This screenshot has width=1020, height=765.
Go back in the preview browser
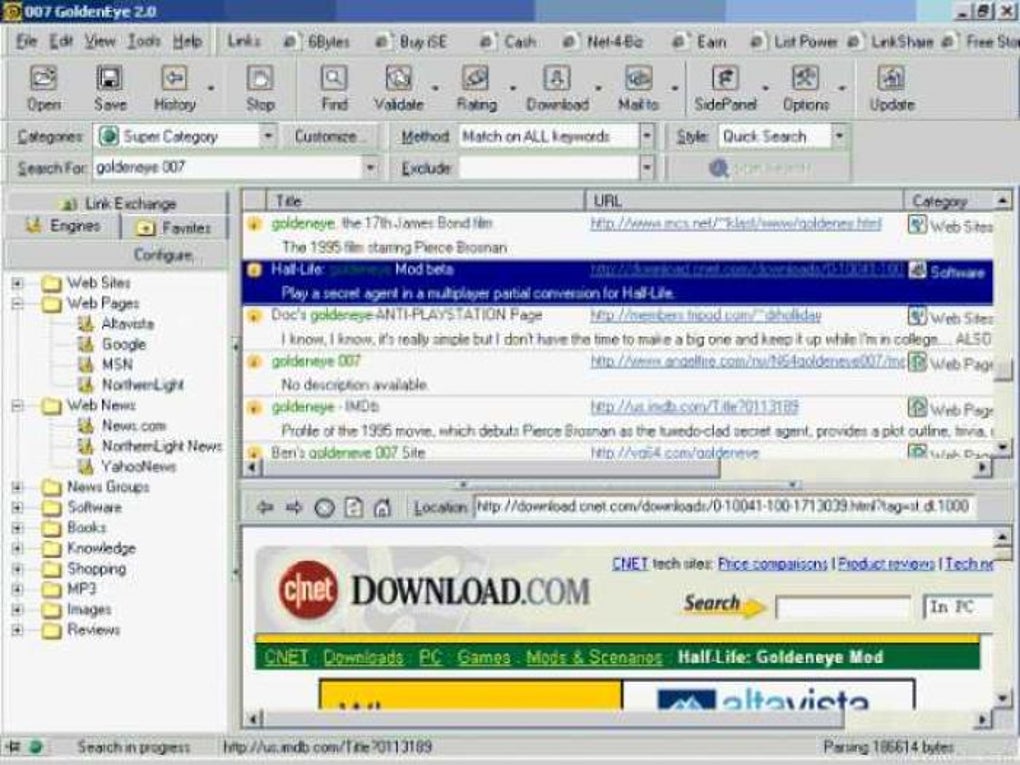click(x=264, y=507)
